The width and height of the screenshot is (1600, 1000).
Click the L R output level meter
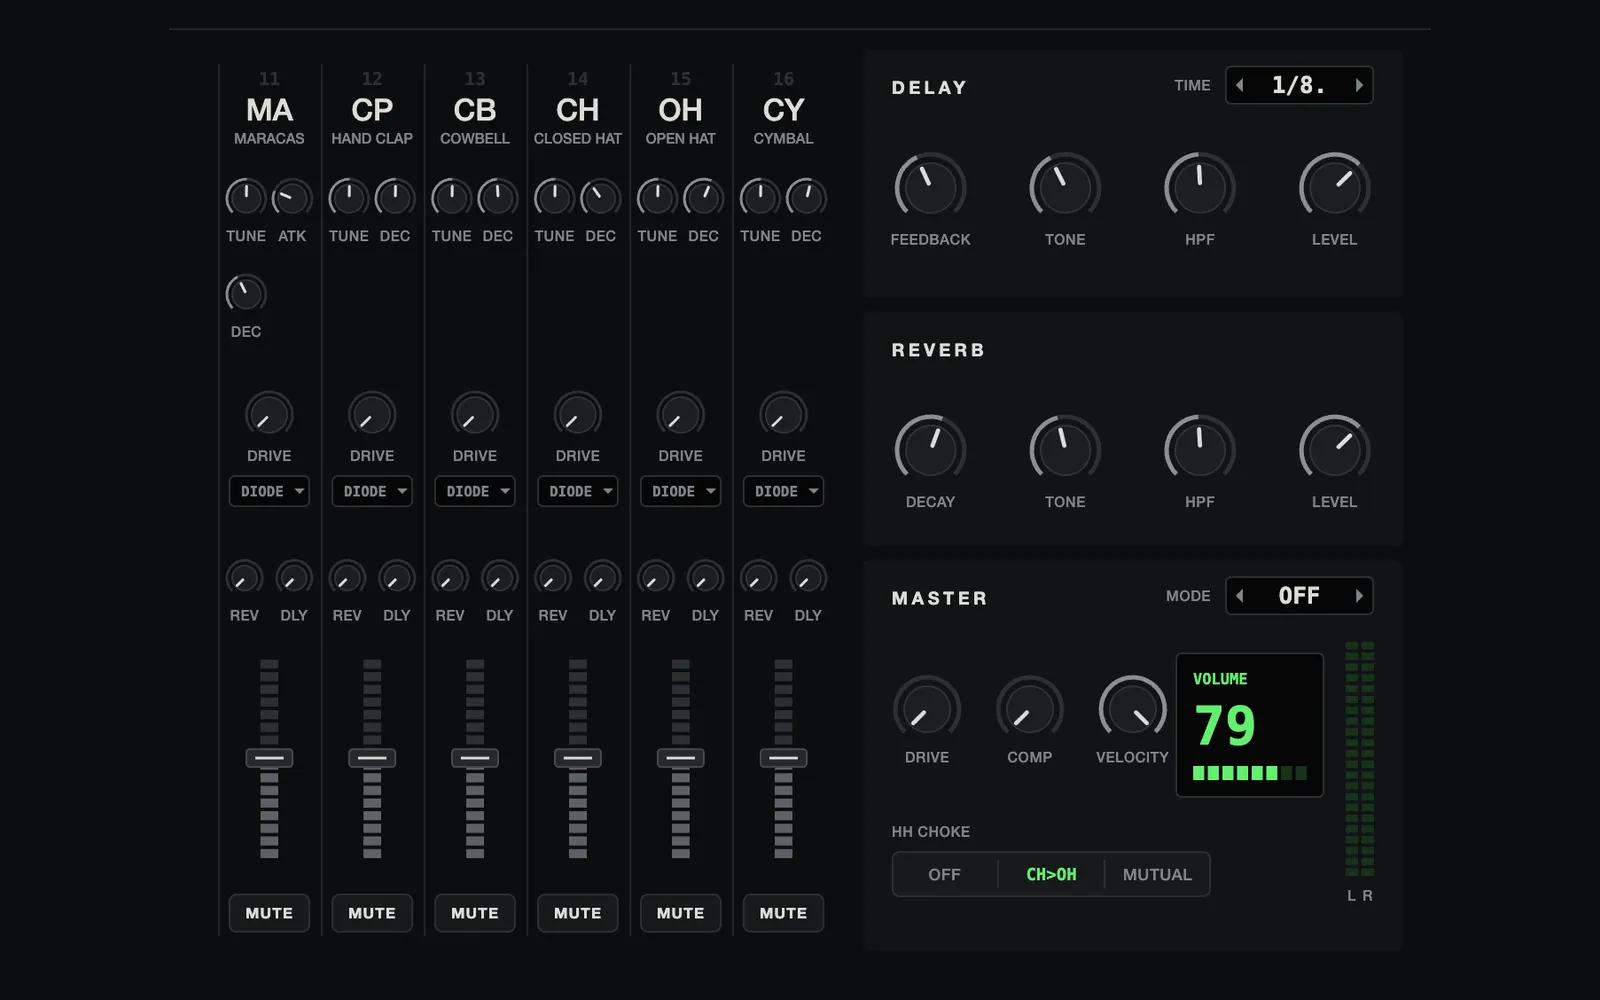coord(1360,760)
